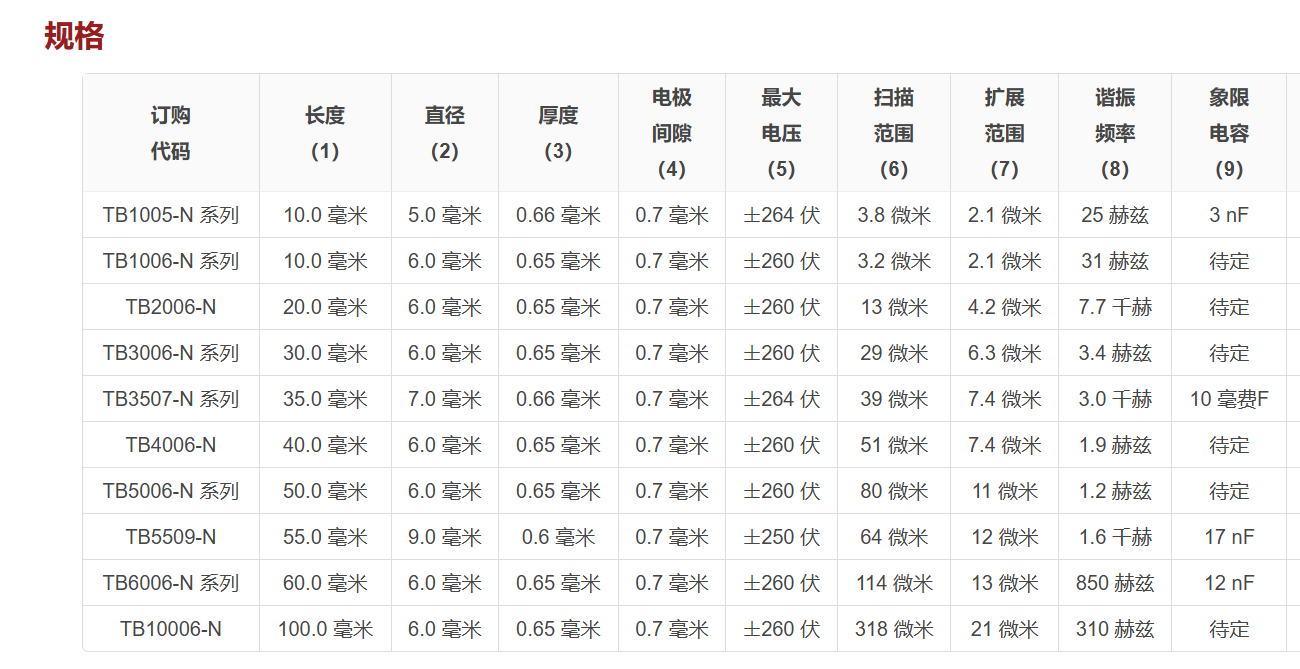Click the TB1005-N 系列 order code

pos(171,215)
